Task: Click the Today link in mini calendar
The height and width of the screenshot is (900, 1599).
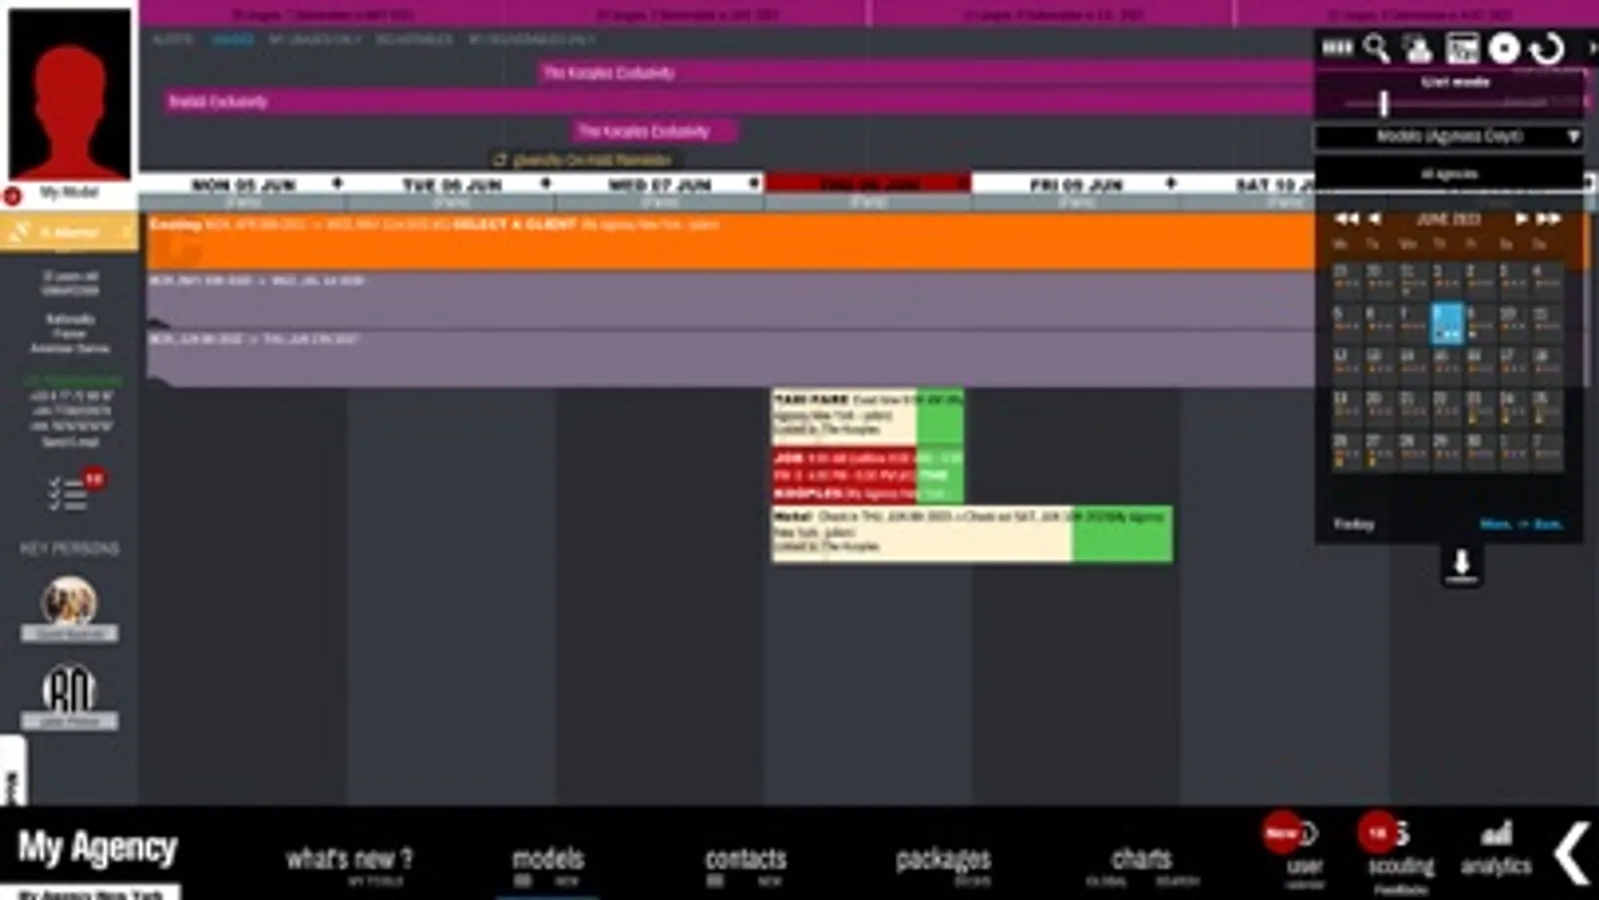Action: (x=1353, y=524)
